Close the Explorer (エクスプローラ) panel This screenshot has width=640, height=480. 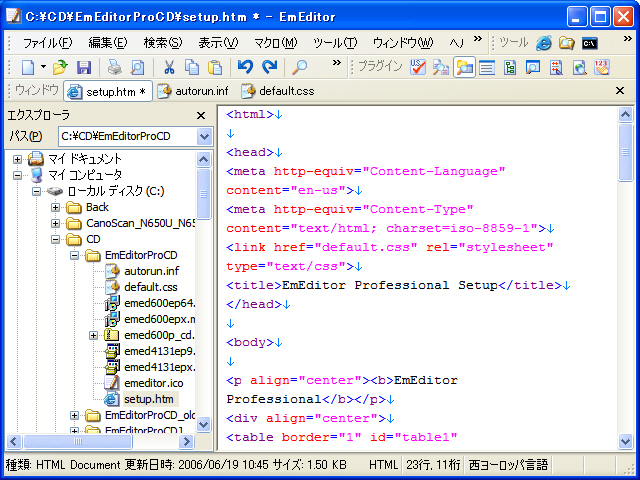201,116
